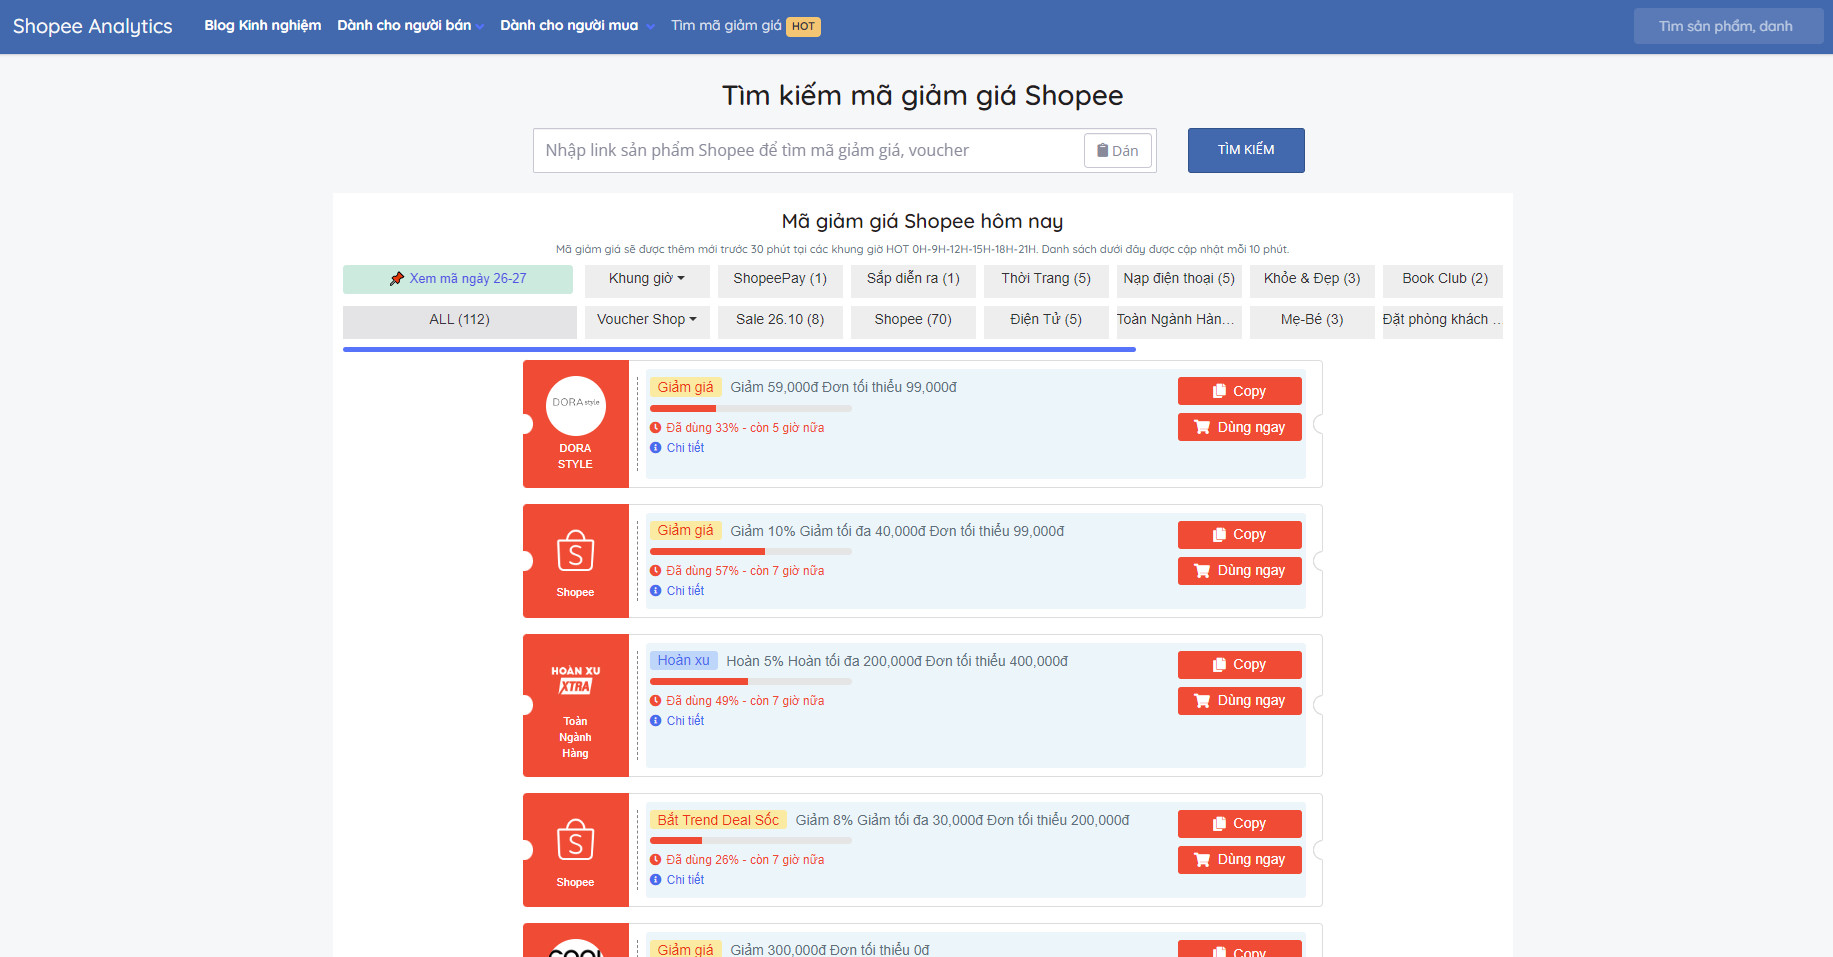Screen dimensions: 1833x957
Task: Click clock icon next to Đã dùng 33%
Action: click(656, 428)
